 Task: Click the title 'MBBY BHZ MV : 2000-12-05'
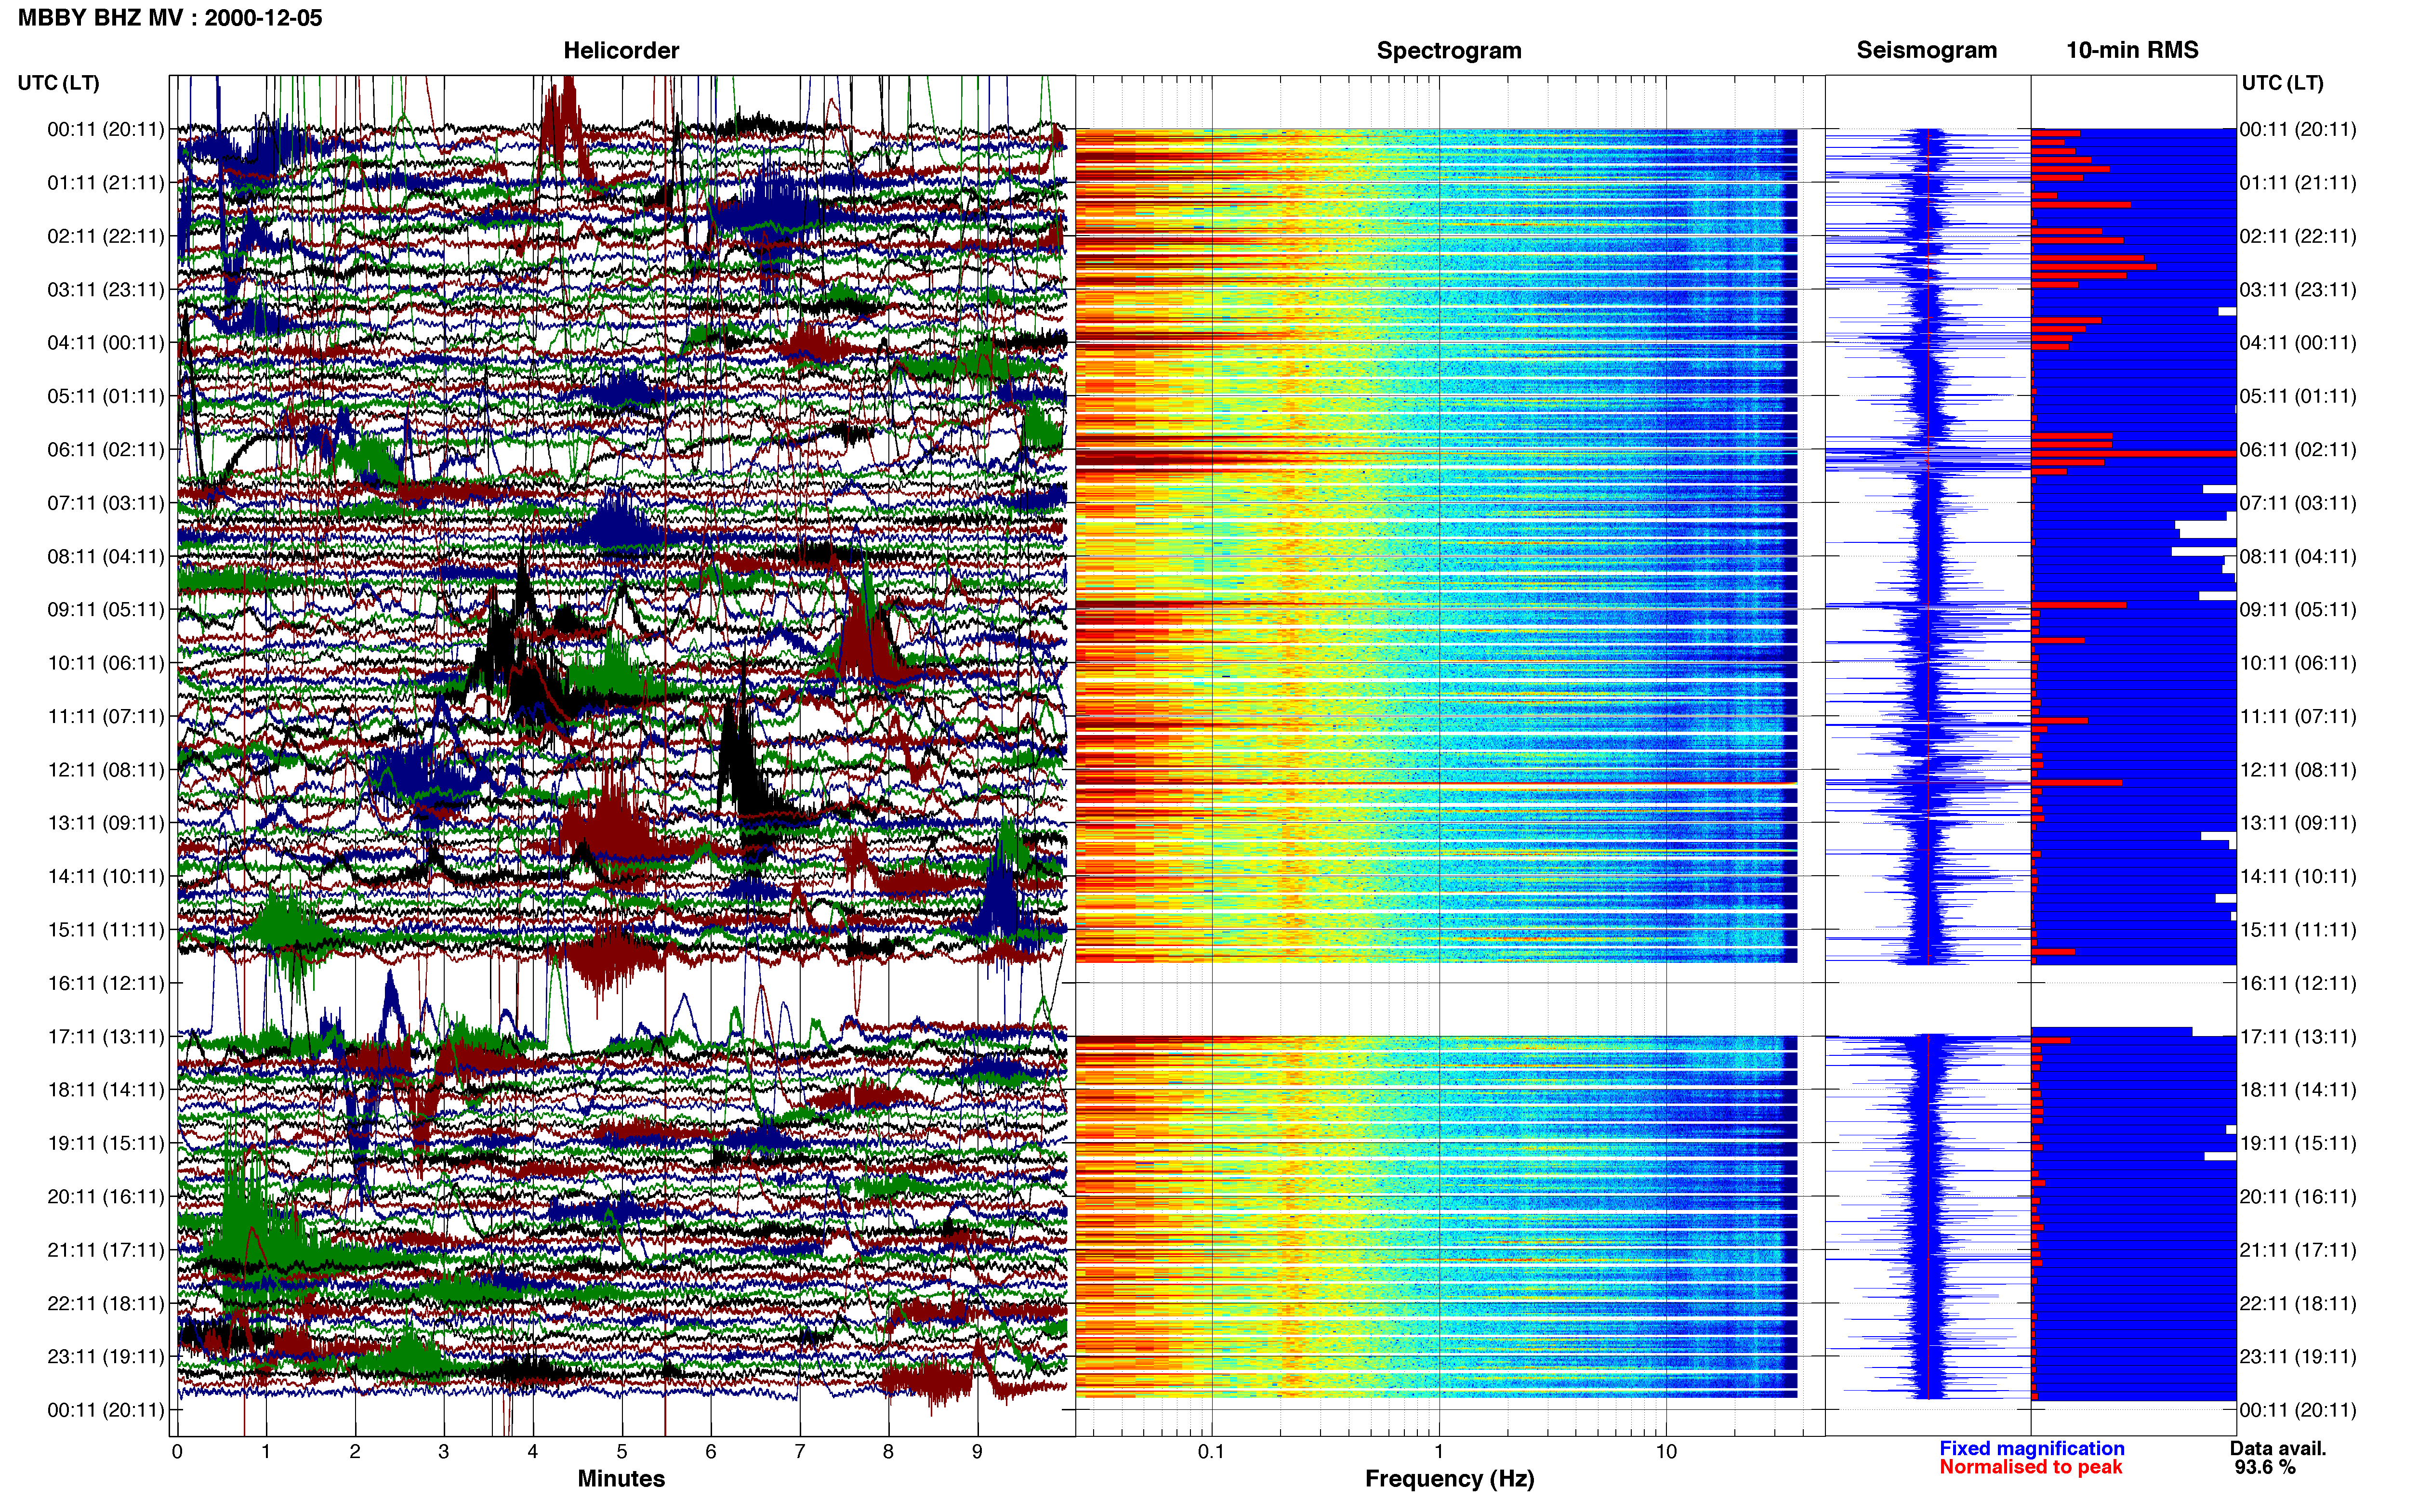tap(170, 17)
